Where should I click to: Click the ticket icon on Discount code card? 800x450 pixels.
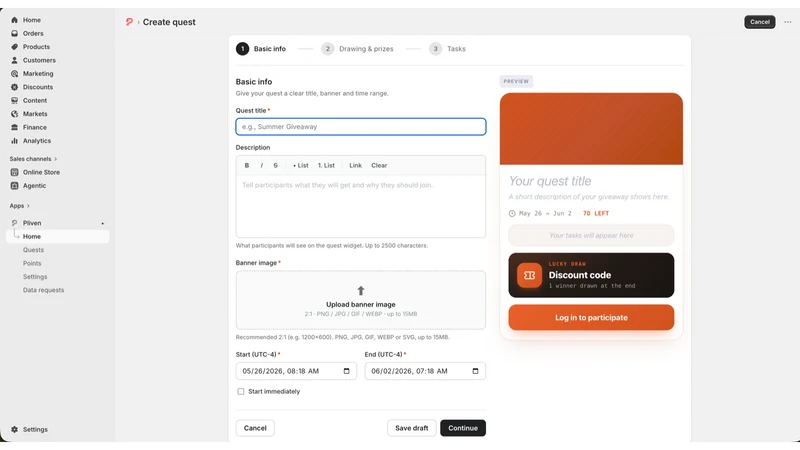[x=530, y=276]
